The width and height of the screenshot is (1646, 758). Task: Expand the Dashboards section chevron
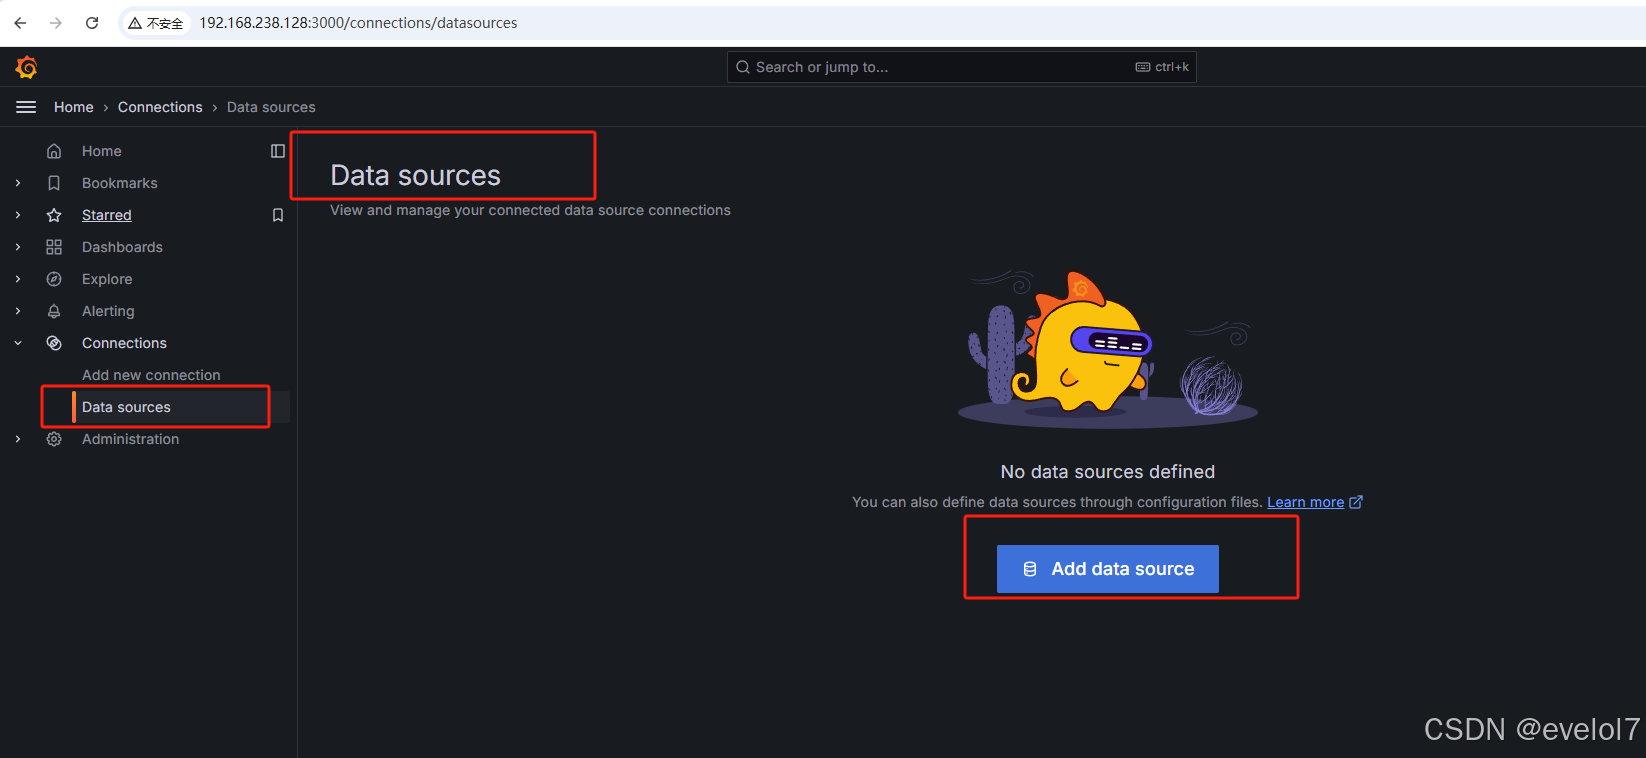coord(18,247)
